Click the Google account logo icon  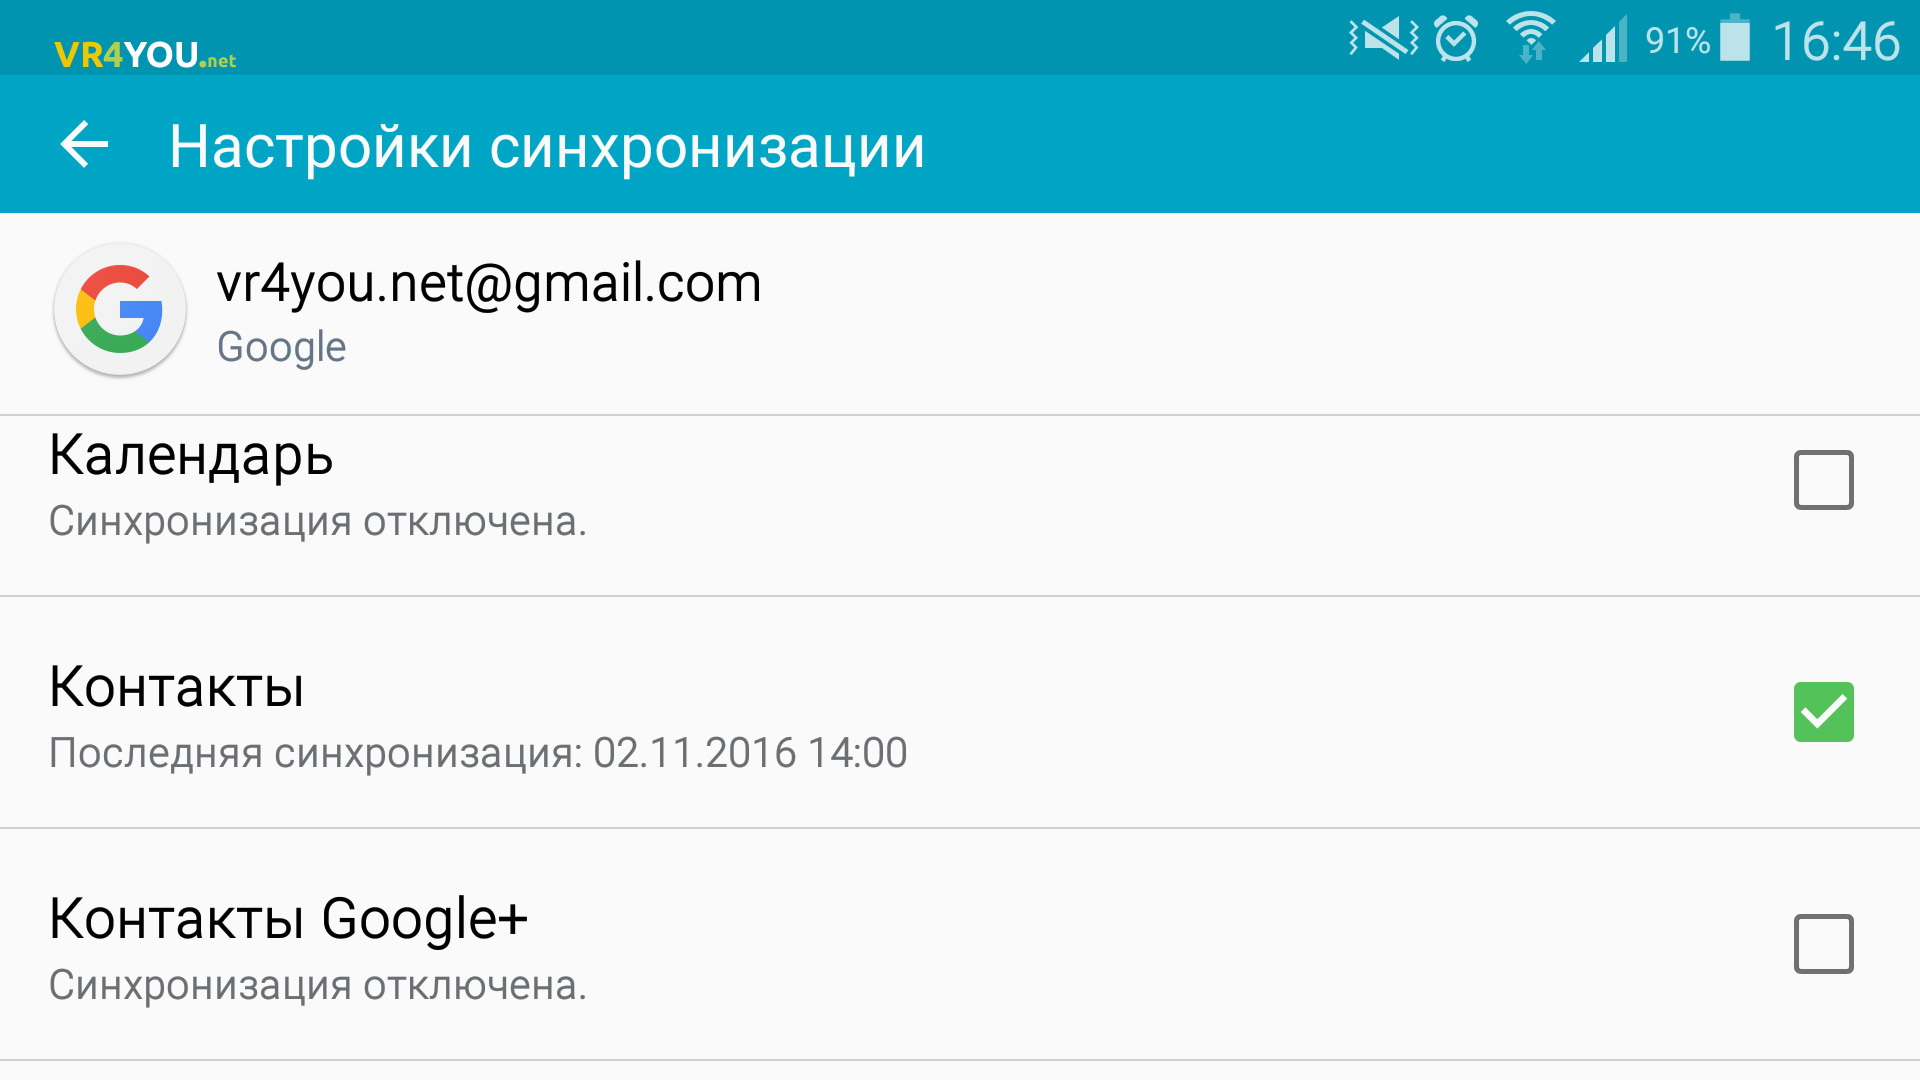(120, 309)
